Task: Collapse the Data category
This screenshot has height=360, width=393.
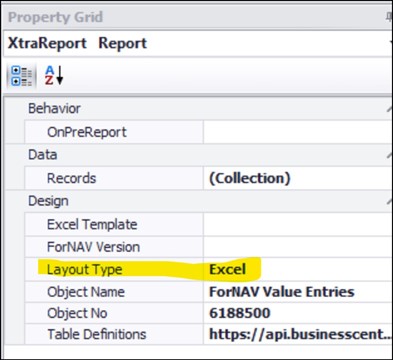Action: pos(389,155)
